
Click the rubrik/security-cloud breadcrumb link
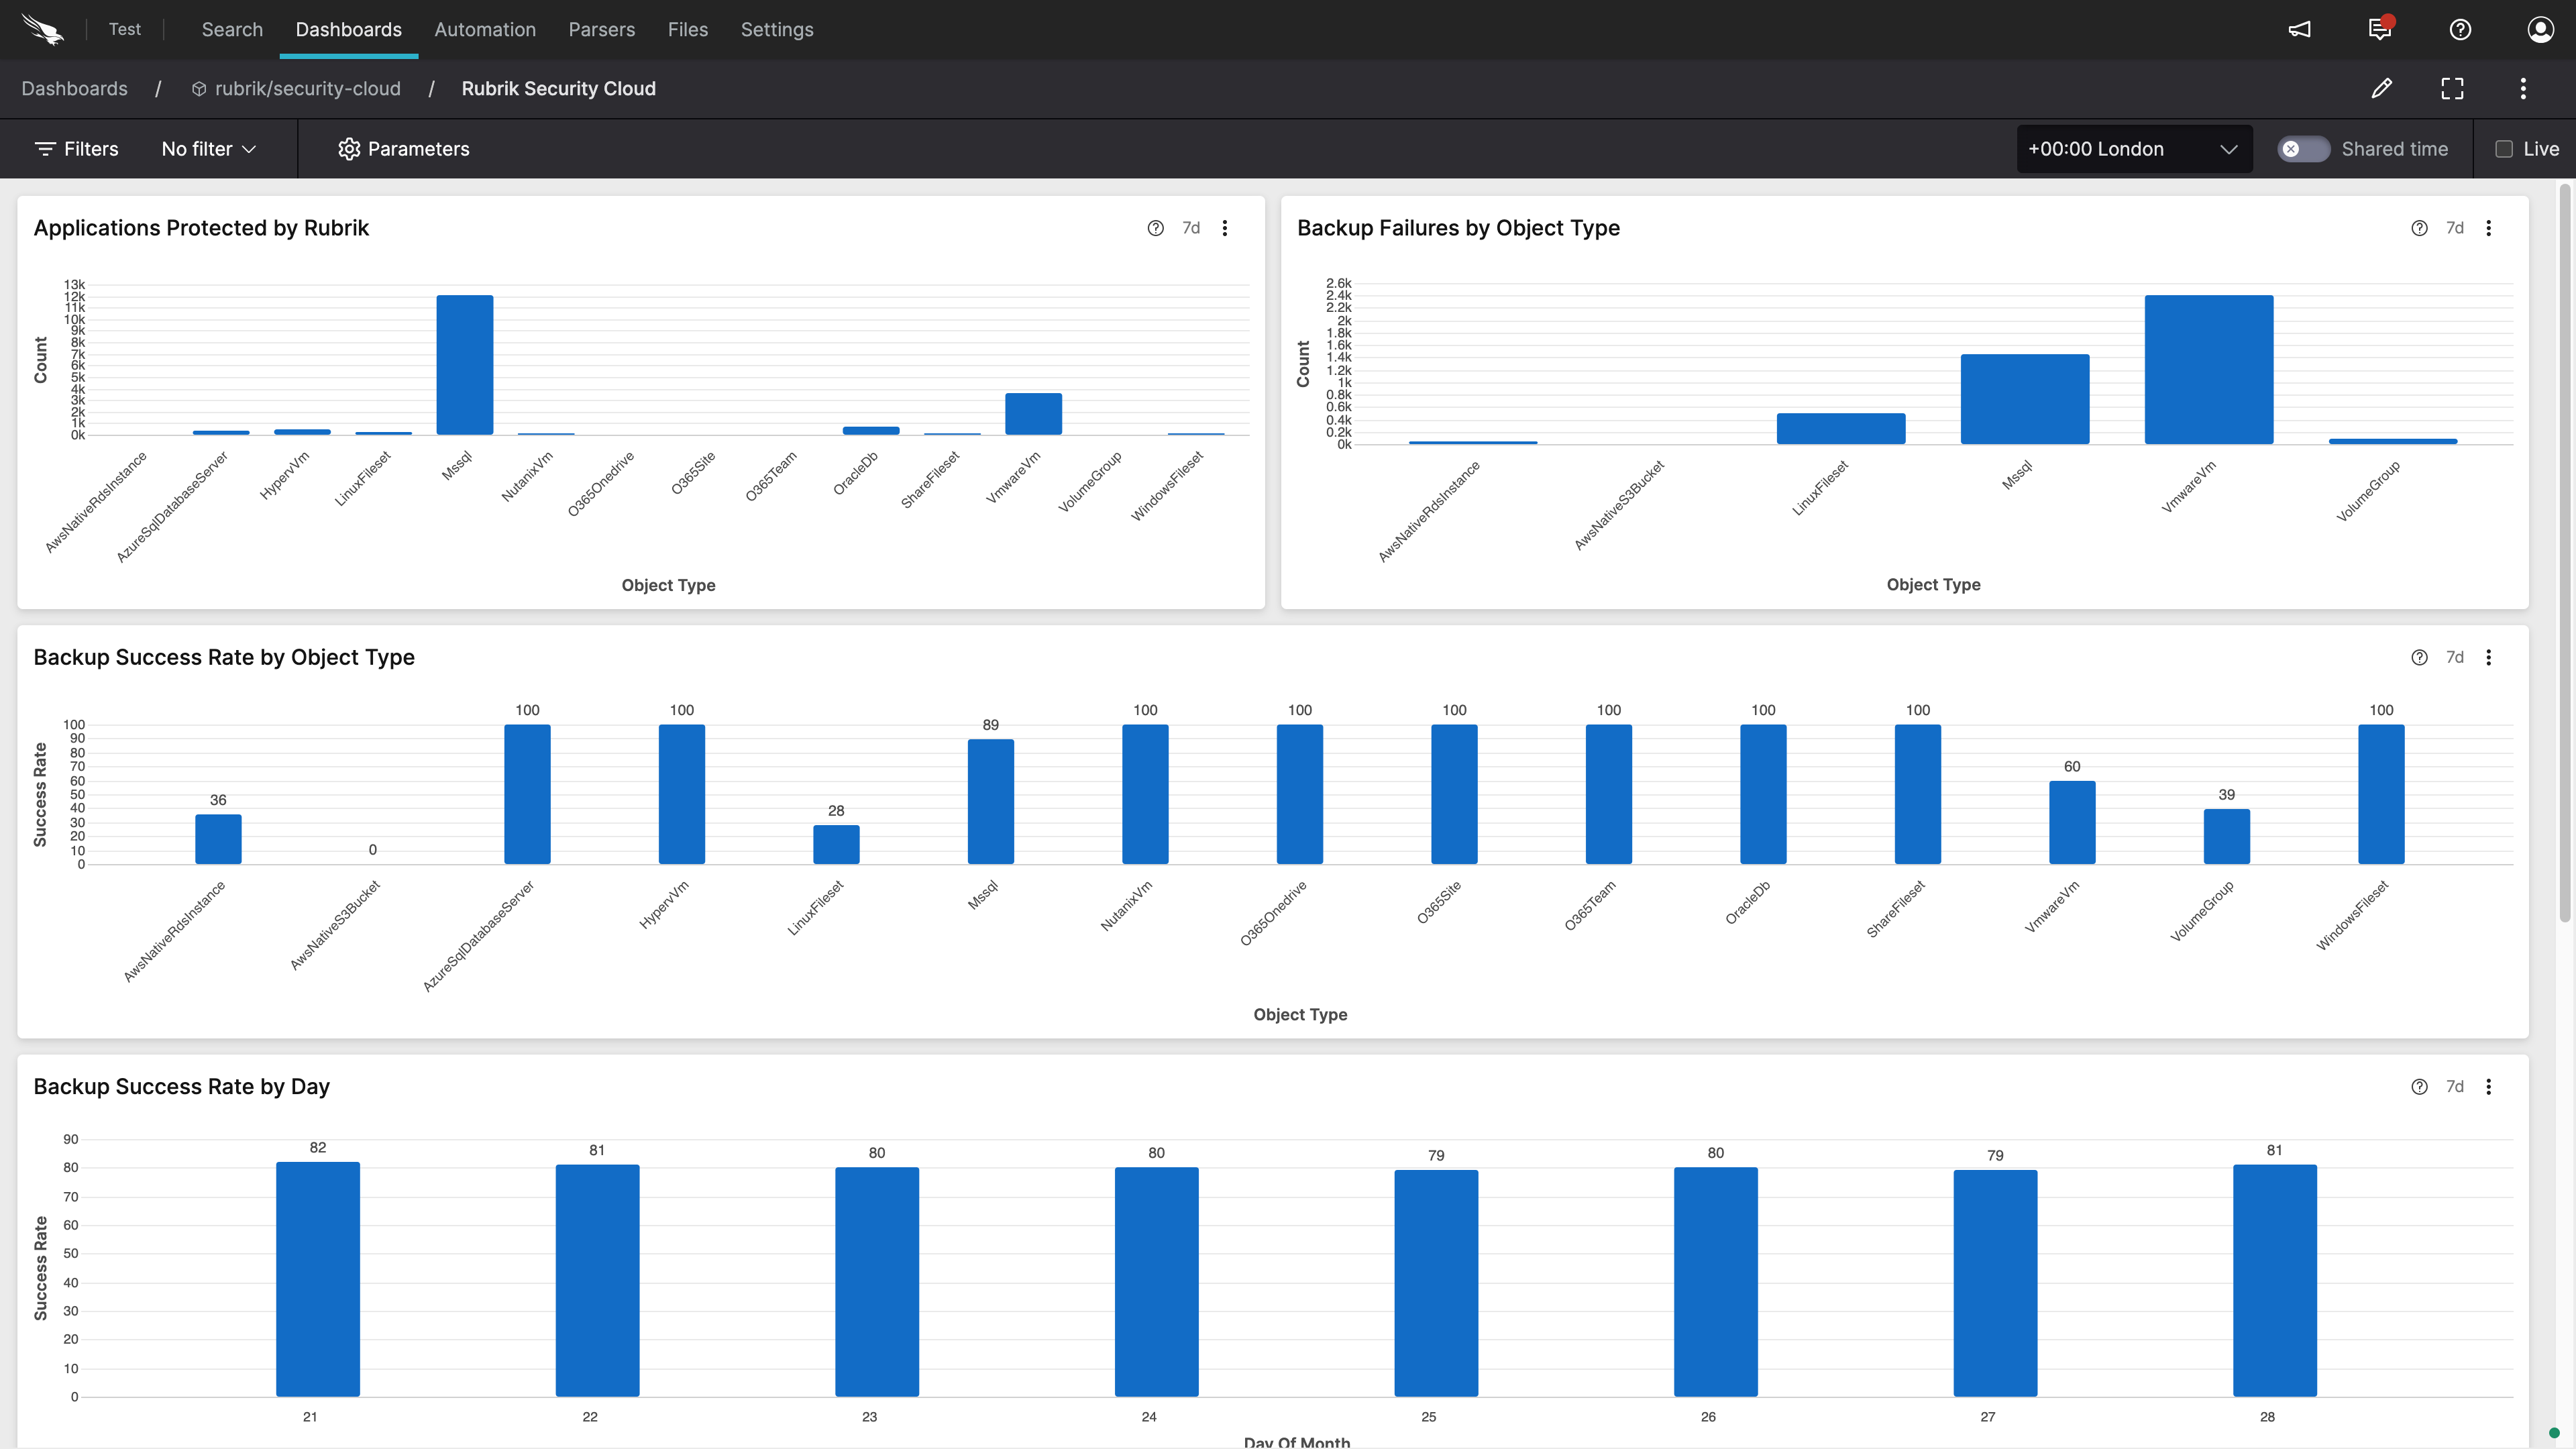pos(307,89)
